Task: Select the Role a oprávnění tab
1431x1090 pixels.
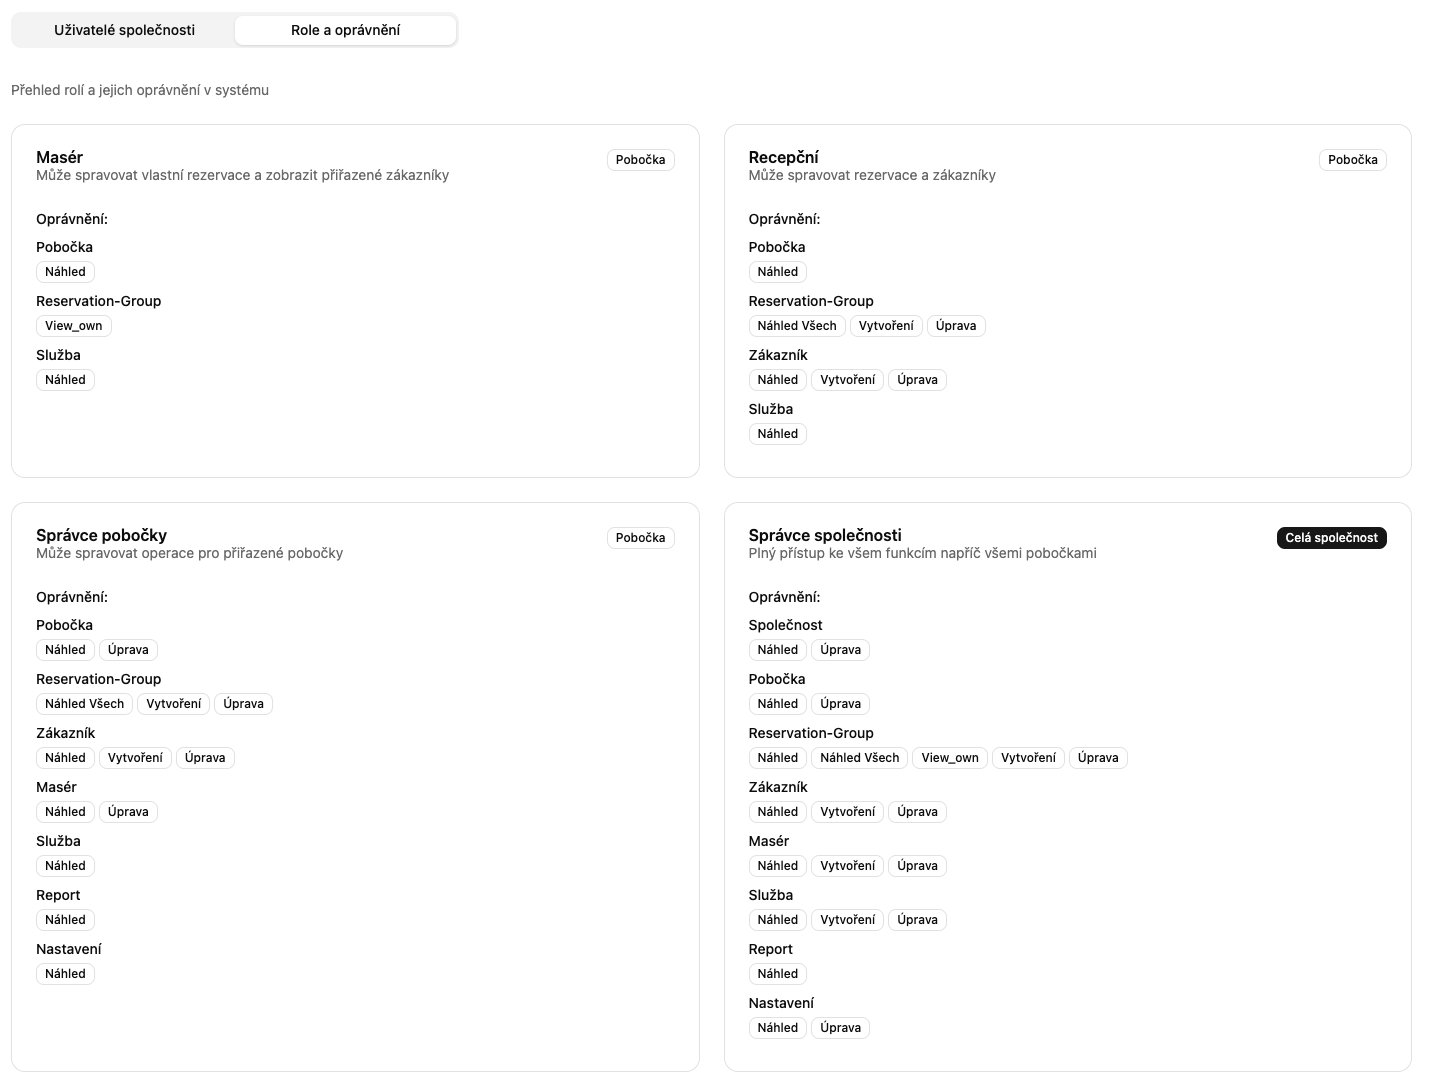Action: point(345,30)
